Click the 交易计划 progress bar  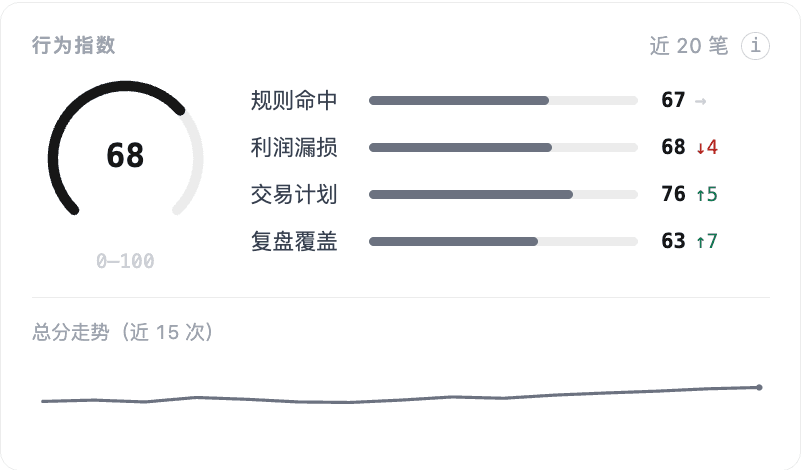503,194
